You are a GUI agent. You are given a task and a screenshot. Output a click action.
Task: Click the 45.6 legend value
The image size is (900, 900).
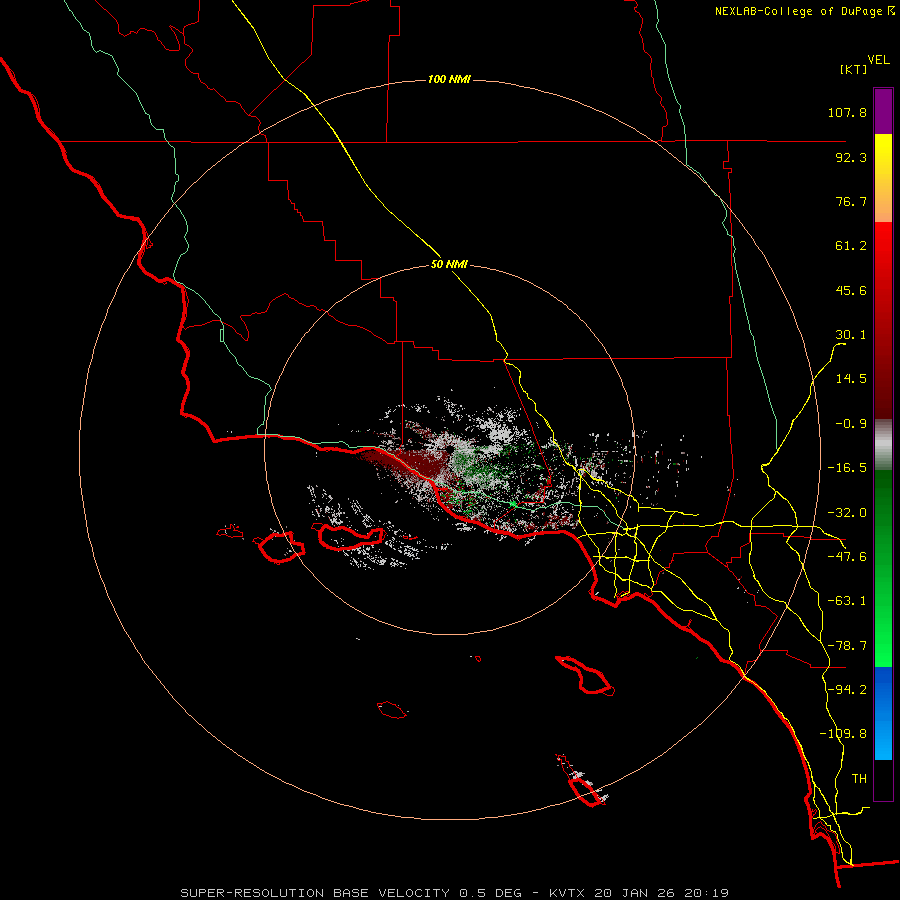point(851,290)
